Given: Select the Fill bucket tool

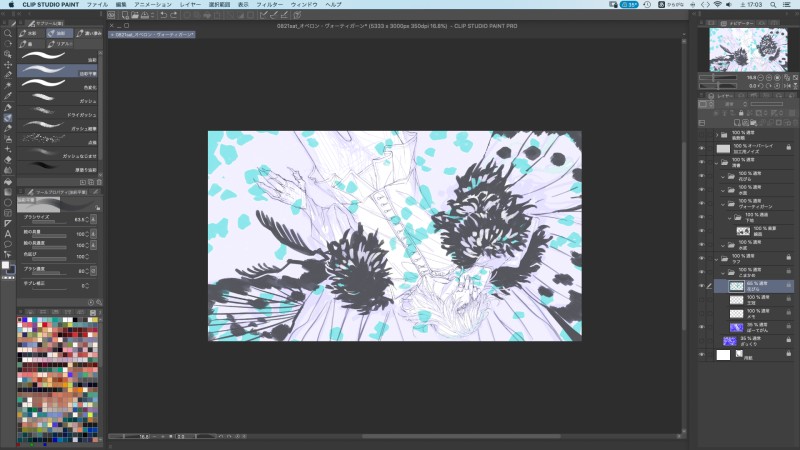Looking at the screenshot, I should tap(8, 182).
